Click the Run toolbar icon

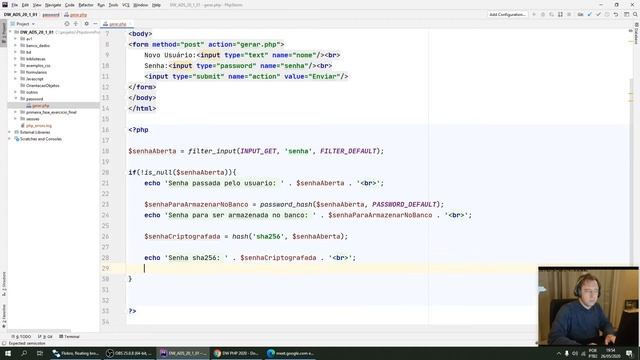[x=534, y=14]
